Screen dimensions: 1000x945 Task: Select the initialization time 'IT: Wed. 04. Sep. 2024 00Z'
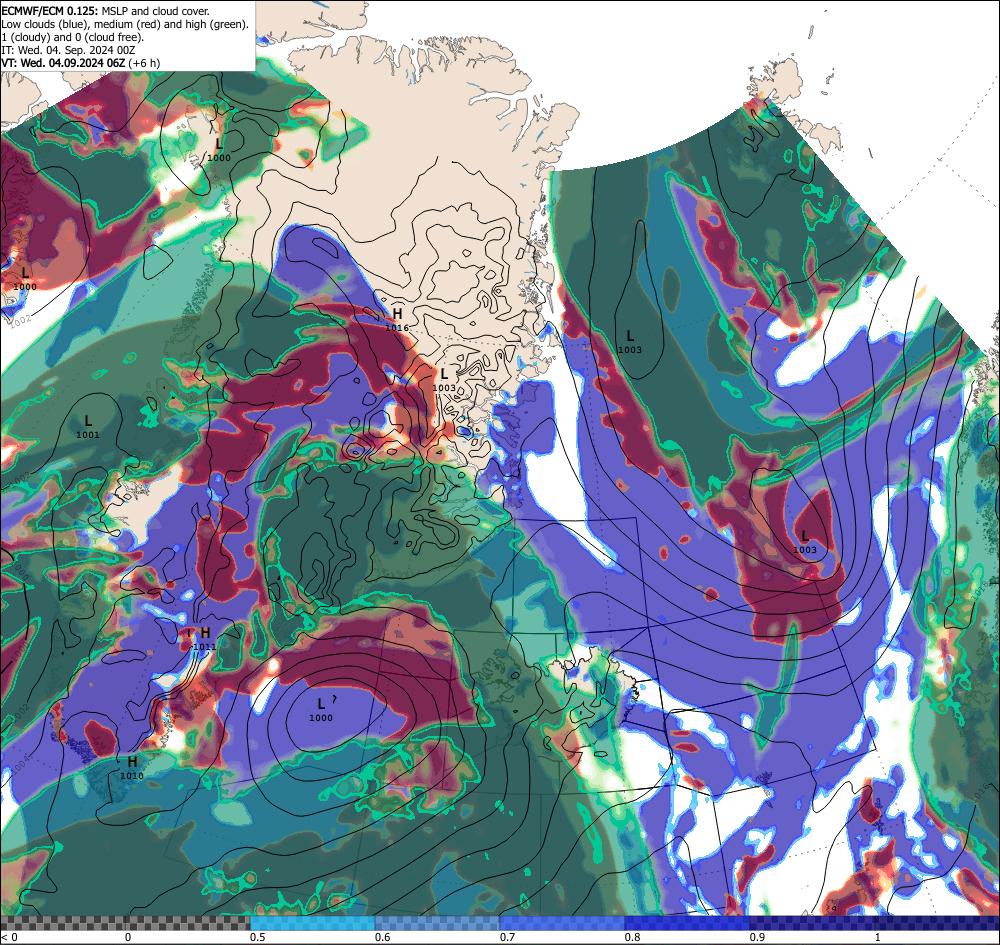68,50
